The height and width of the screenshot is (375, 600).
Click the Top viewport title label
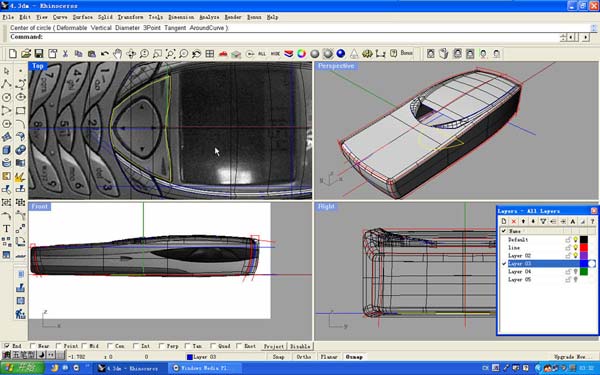tap(38, 66)
